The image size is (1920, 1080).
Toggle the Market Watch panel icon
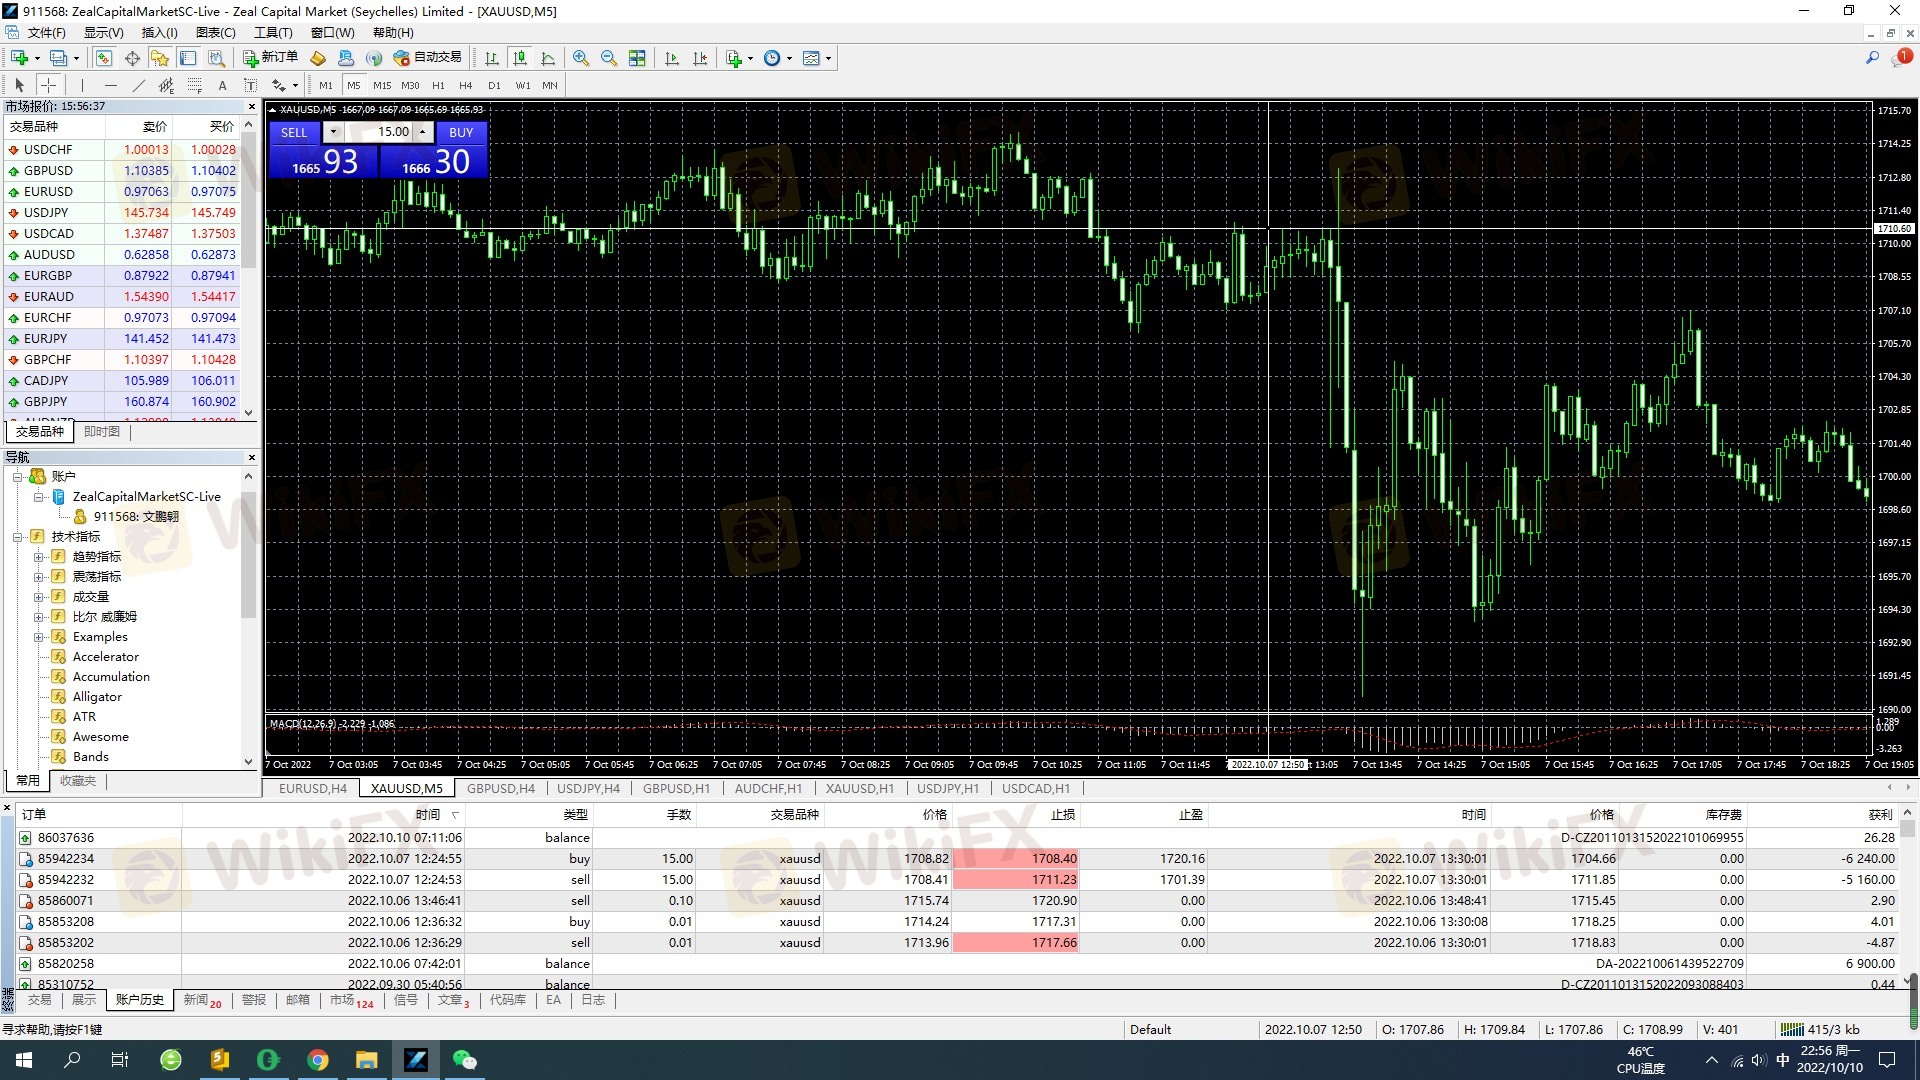point(105,58)
